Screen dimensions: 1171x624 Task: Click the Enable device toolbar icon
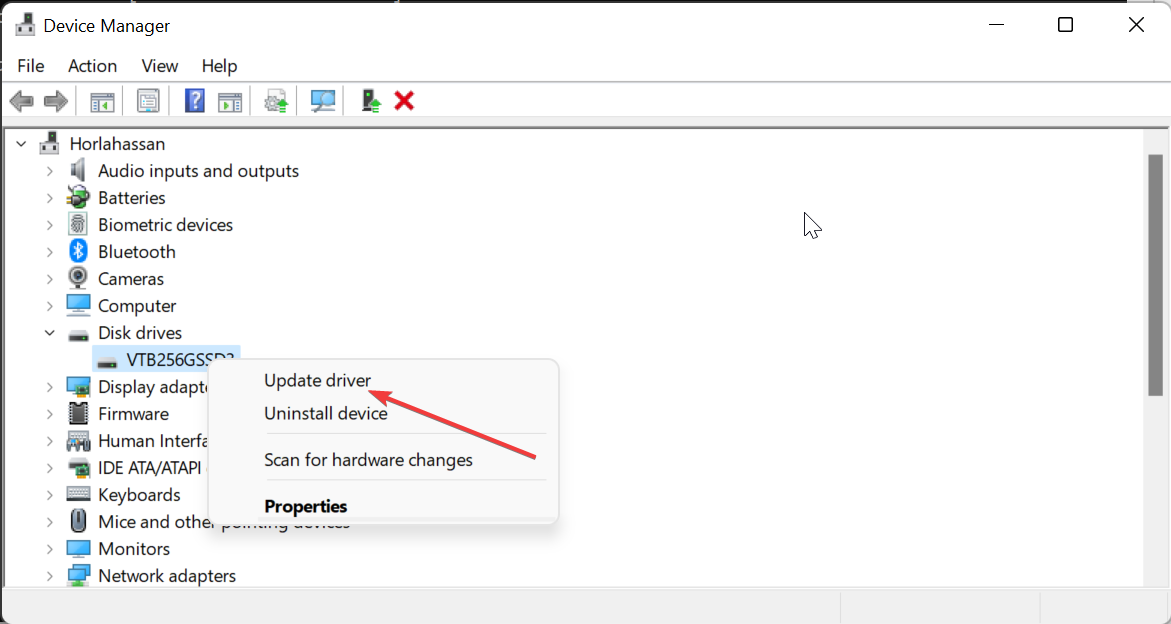coord(370,101)
